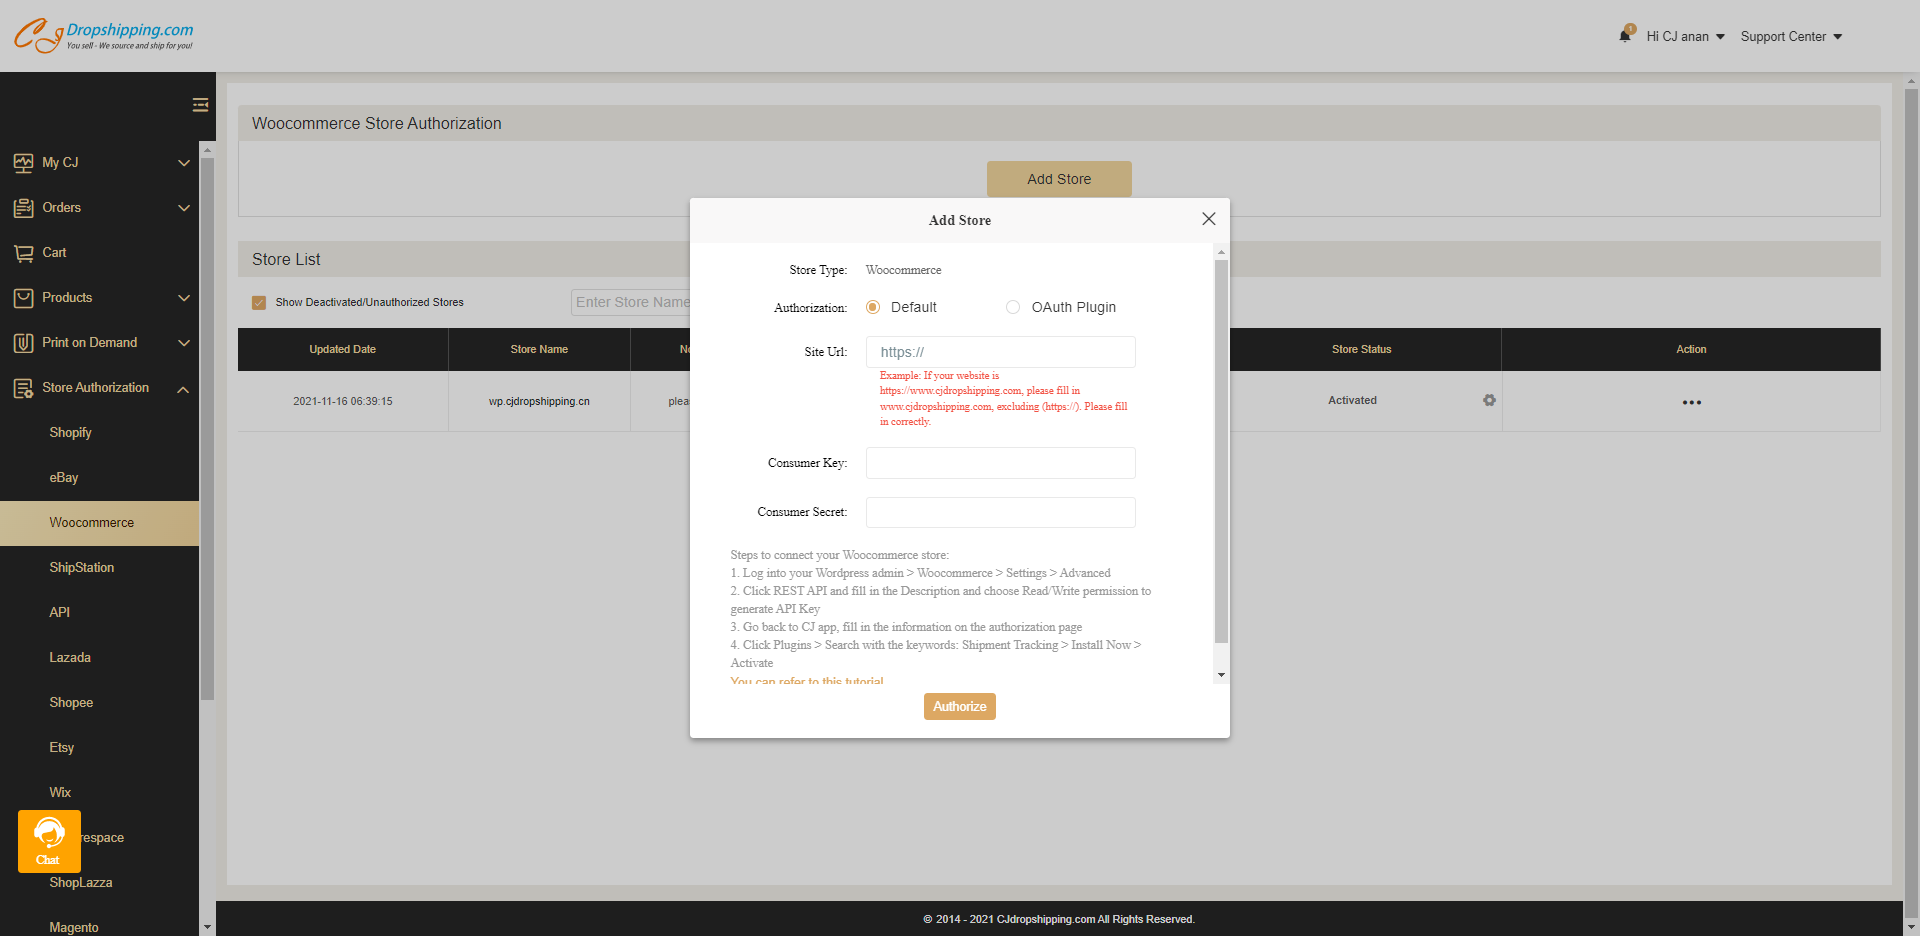Click the Consumer Key input field
Image resolution: width=1920 pixels, height=936 pixels.
click(1000, 463)
